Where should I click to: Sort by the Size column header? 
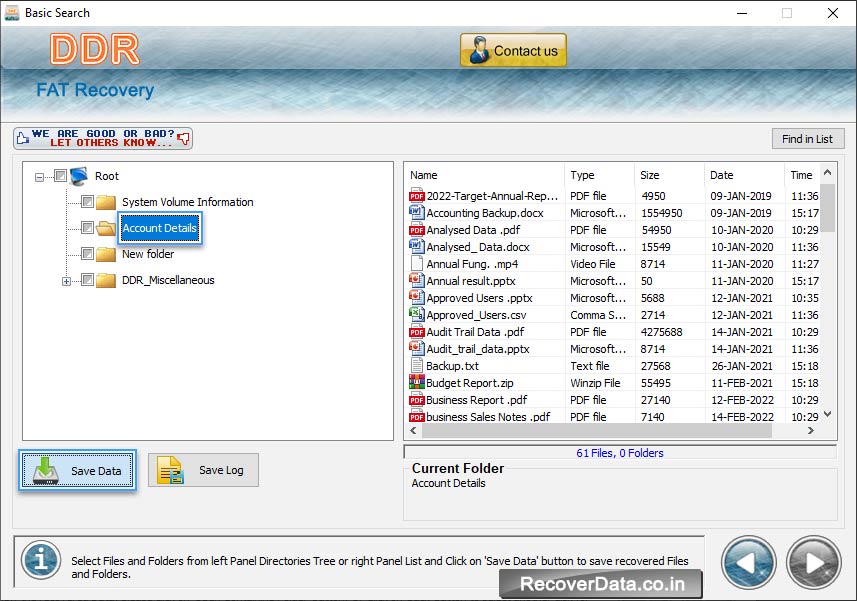[x=670, y=175]
